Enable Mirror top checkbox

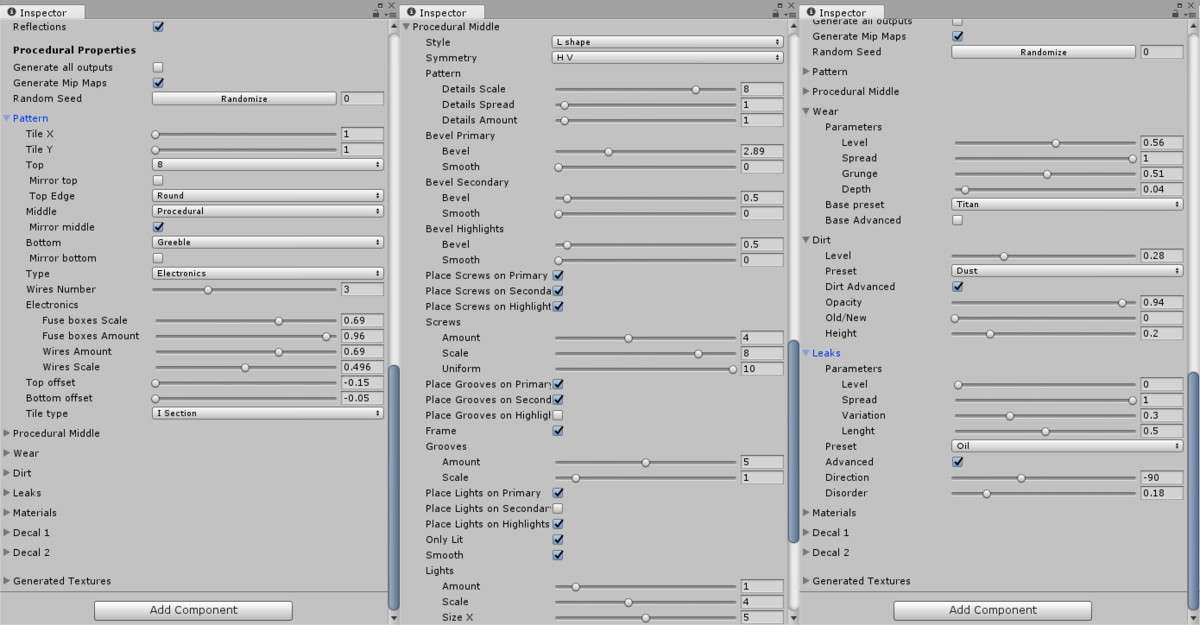pos(158,180)
